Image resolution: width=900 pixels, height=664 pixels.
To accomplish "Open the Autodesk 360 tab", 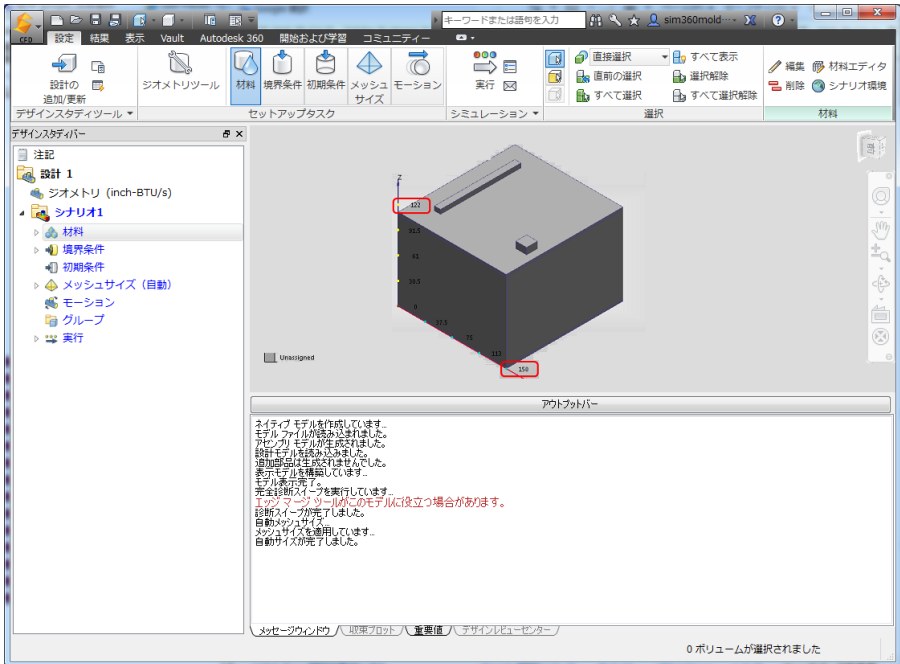I will pyautogui.click(x=231, y=38).
